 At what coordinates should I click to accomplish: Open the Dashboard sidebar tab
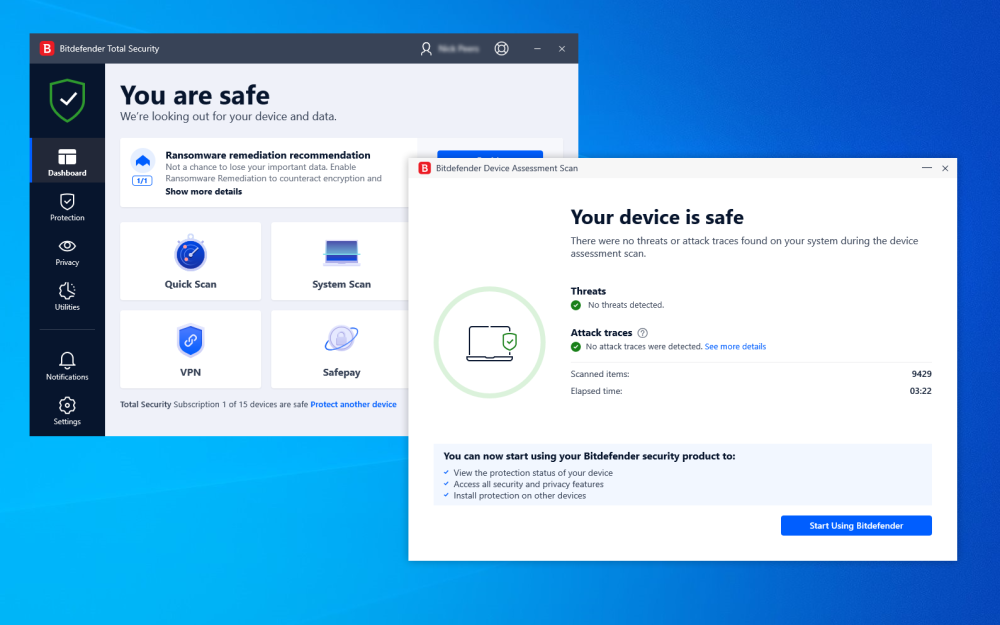pos(67,162)
